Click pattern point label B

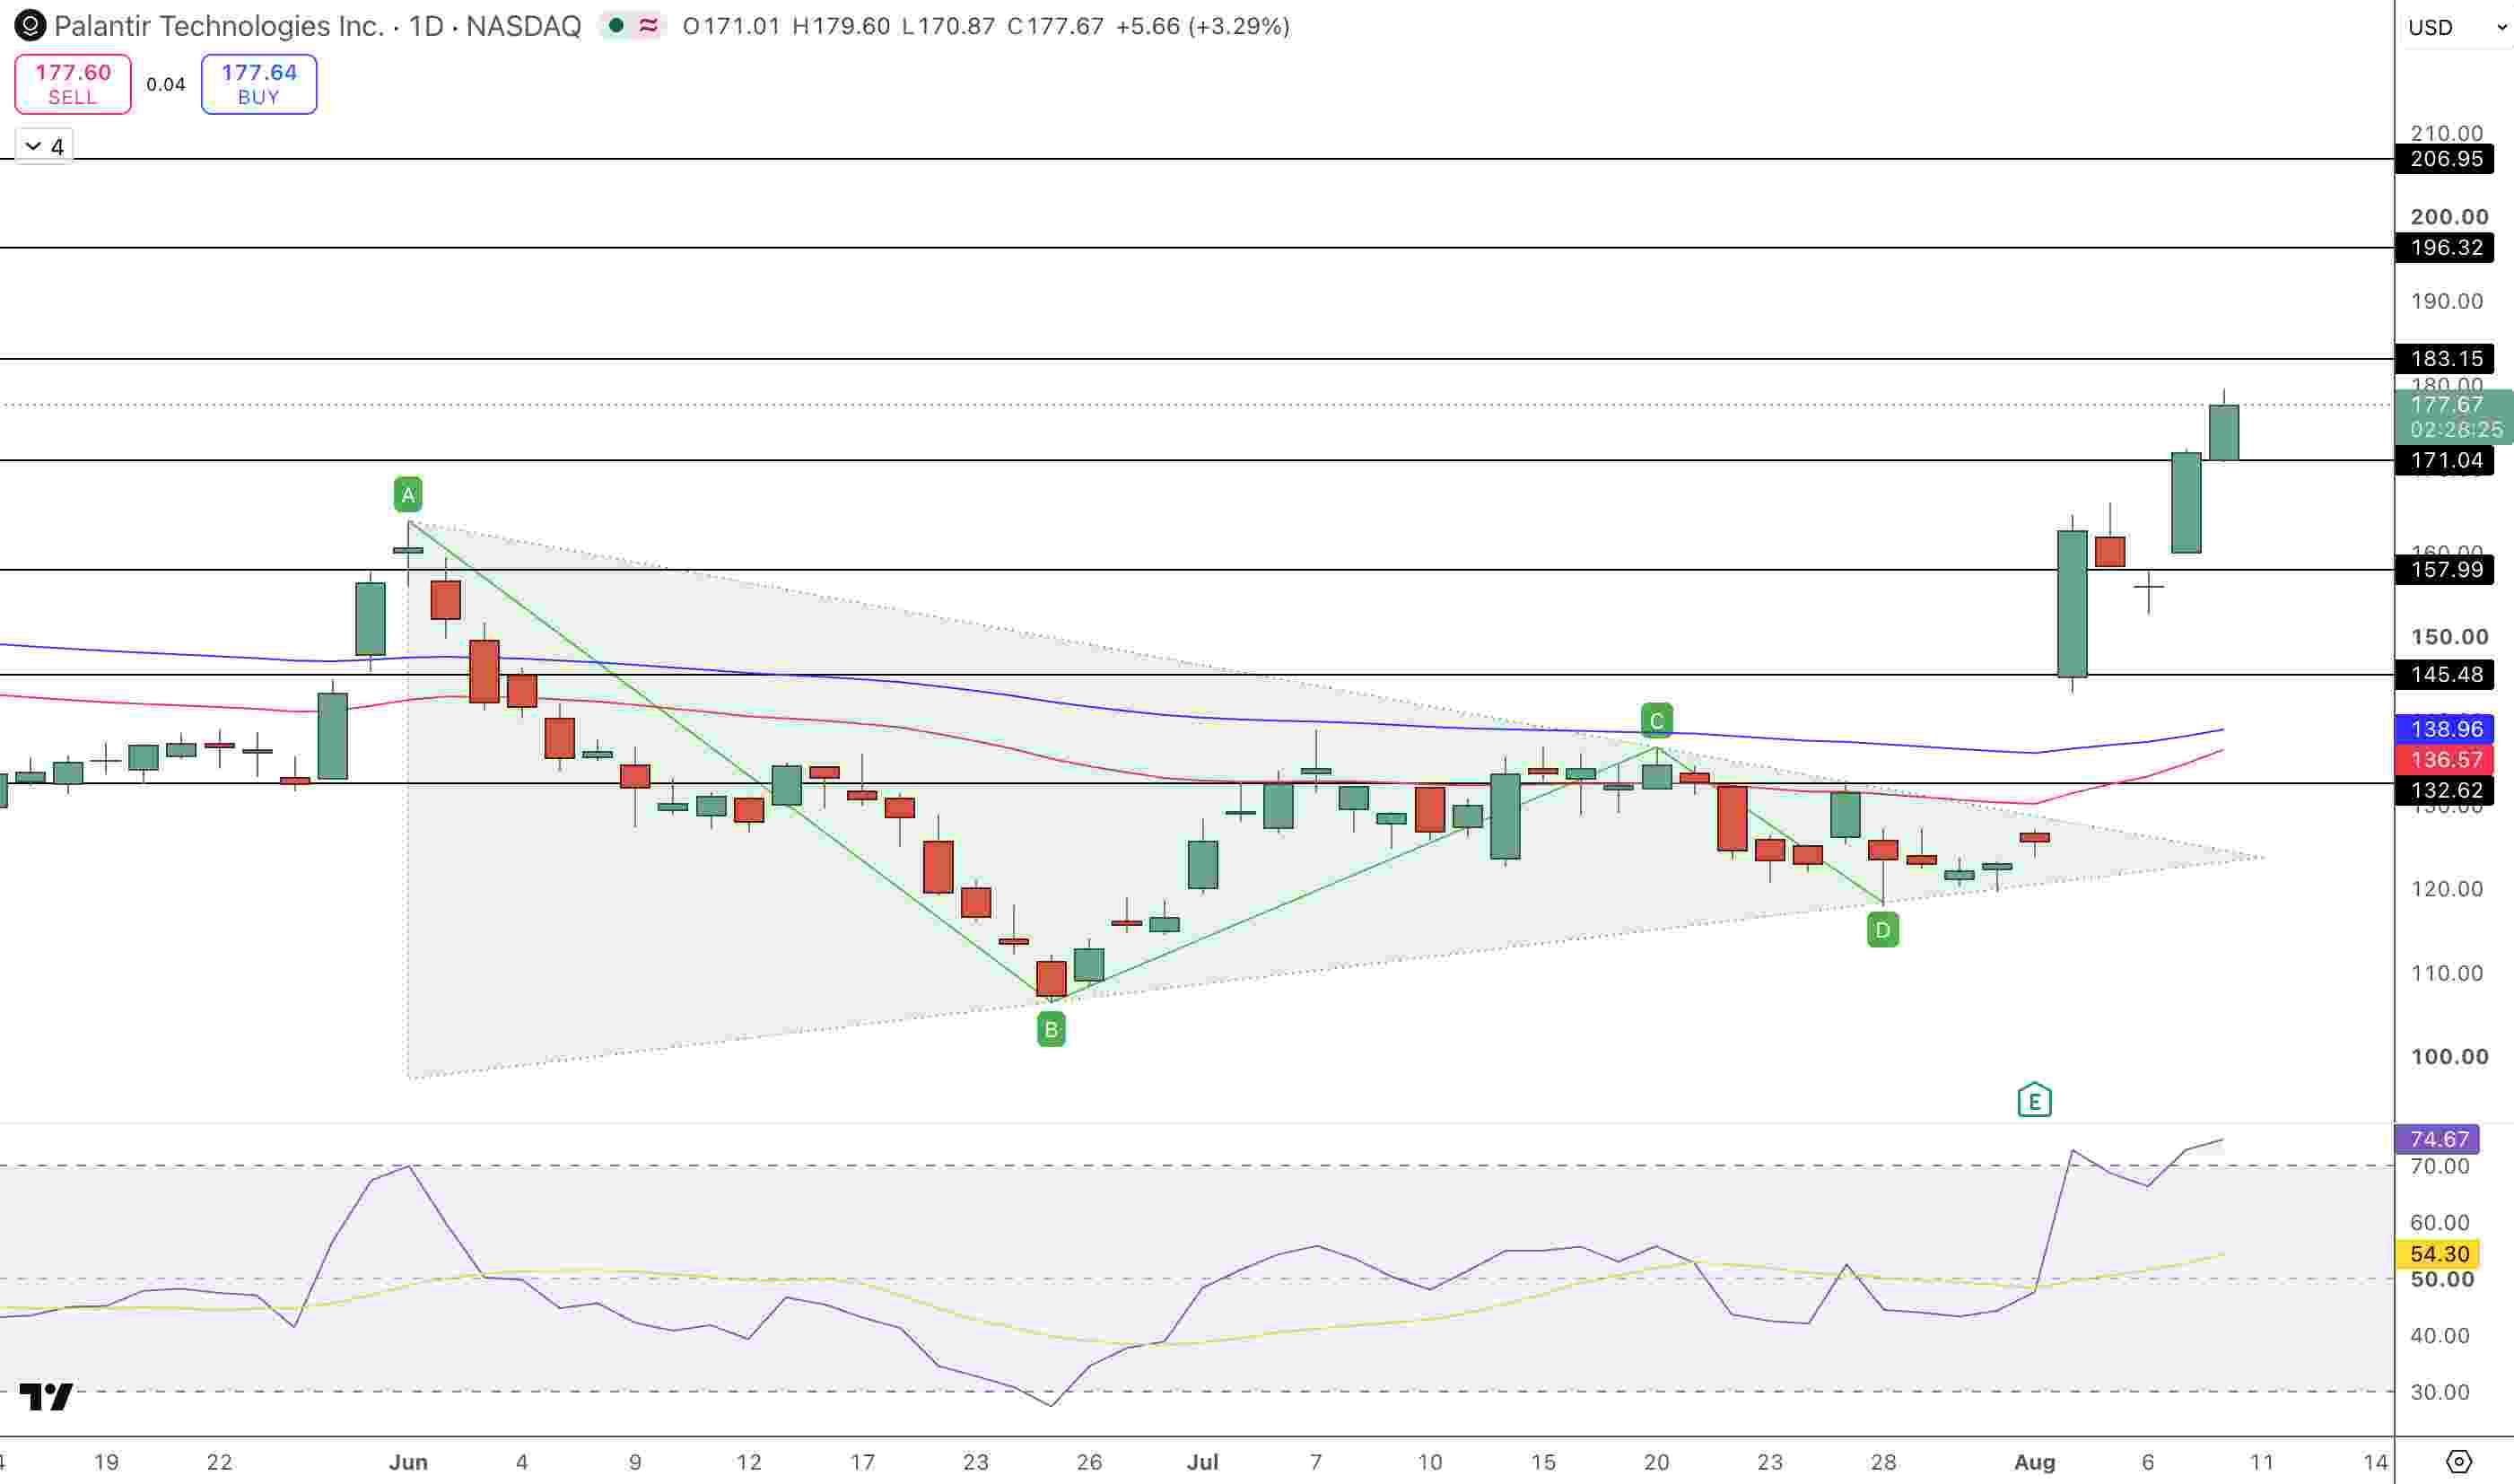click(x=1051, y=1030)
